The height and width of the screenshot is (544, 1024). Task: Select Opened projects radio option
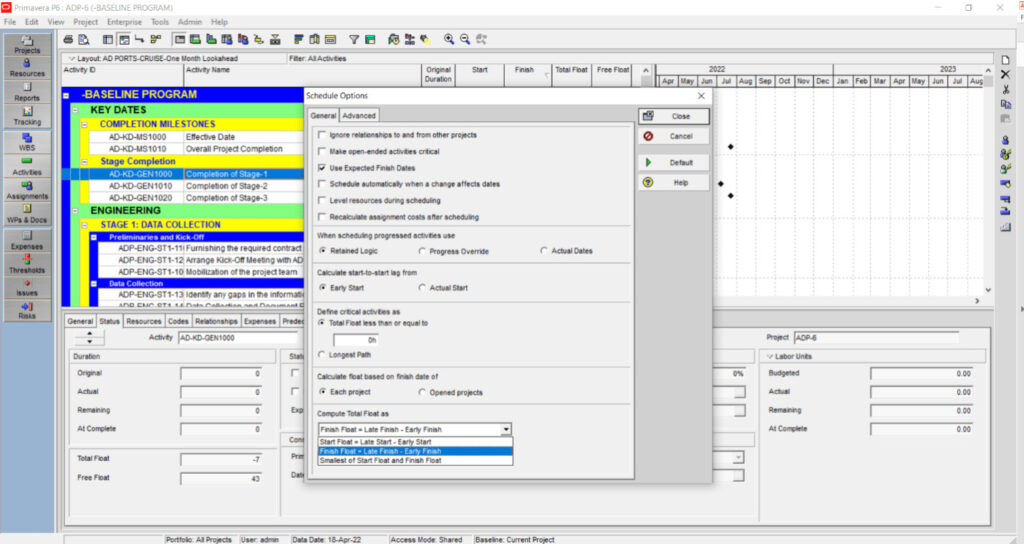(422, 392)
